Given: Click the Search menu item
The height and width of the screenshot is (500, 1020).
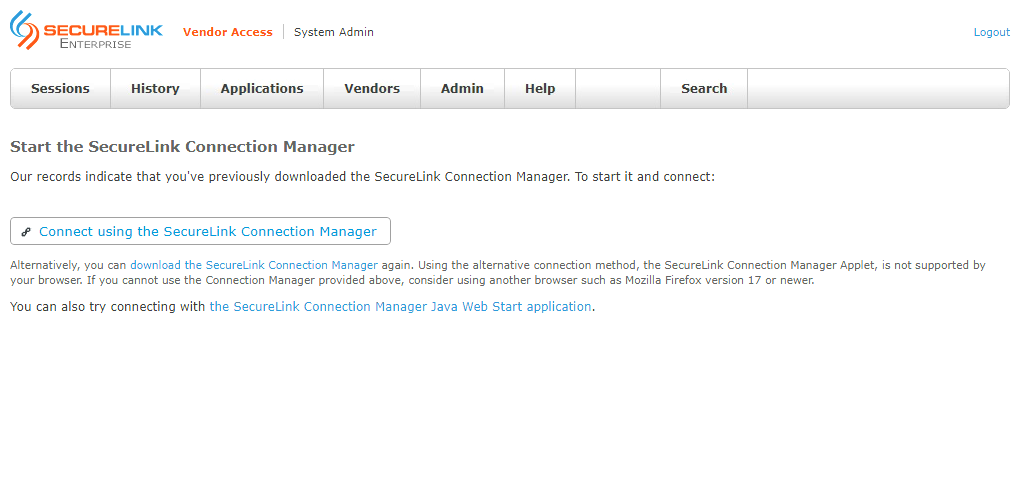Looking at the screenshot, I should pos(704,89).
